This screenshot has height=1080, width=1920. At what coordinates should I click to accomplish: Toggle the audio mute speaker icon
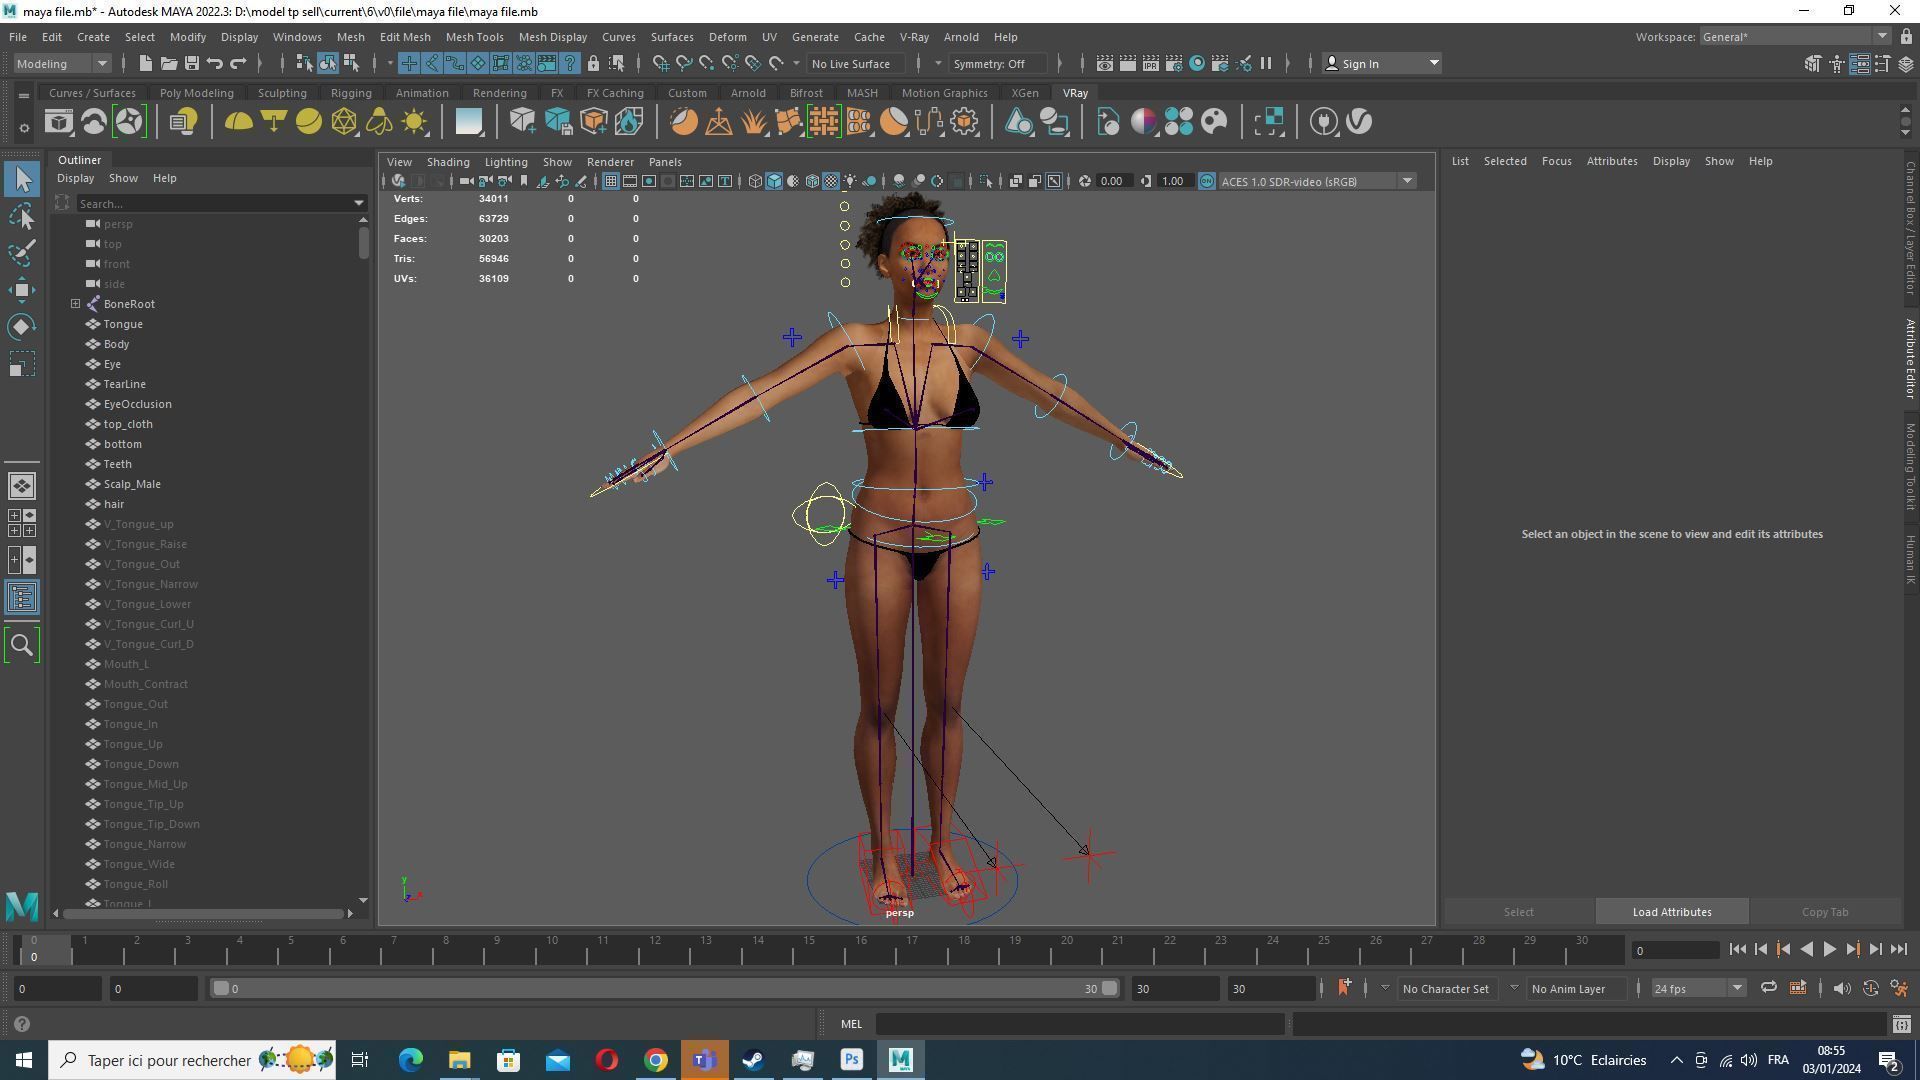[x=1841, y=989]
